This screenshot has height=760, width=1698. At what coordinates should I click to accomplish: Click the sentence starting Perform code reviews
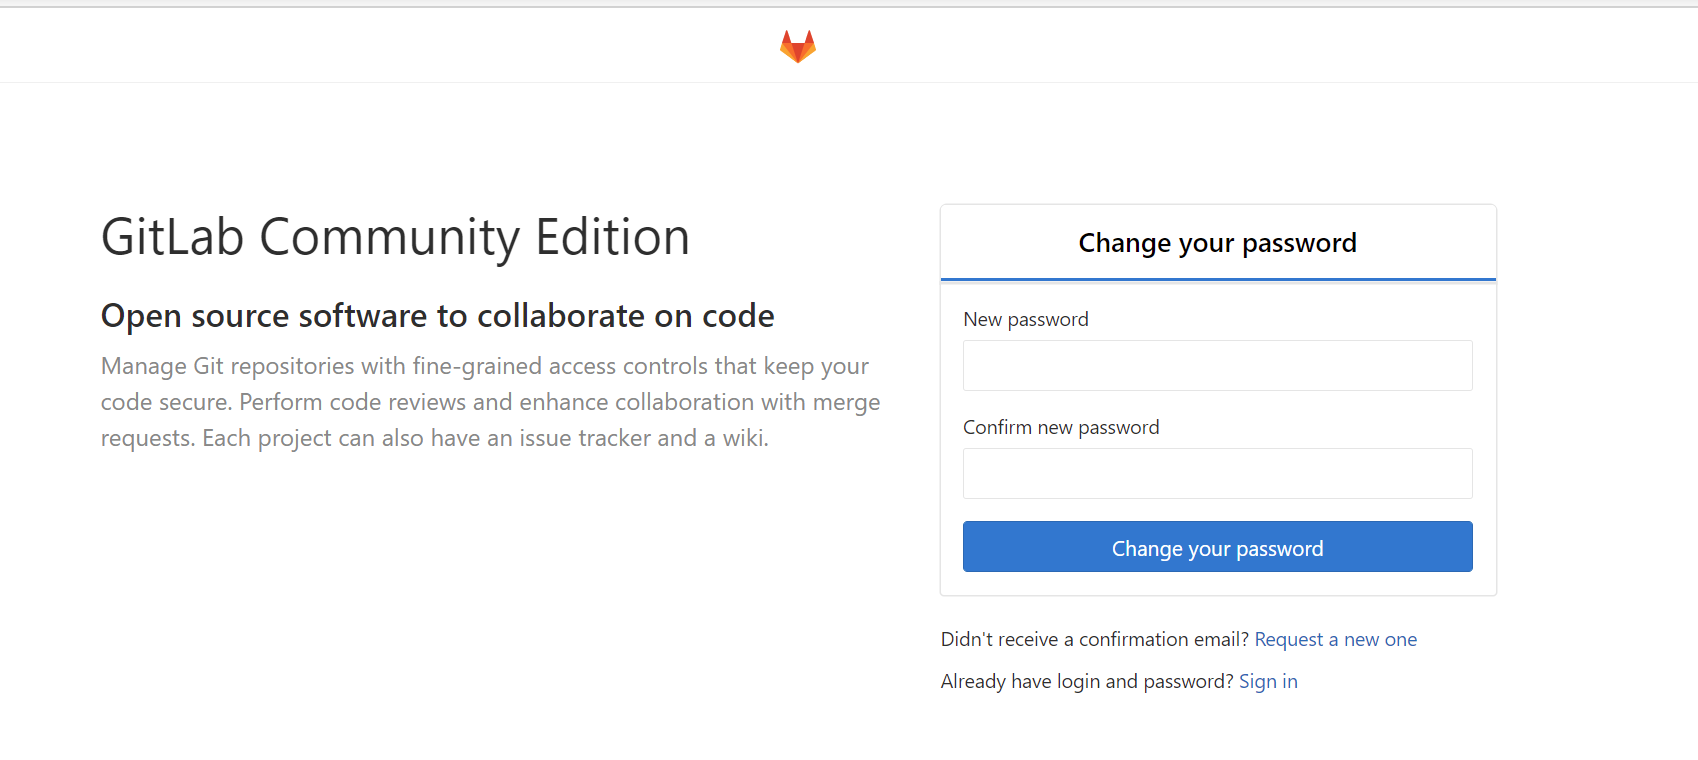tap(560, 402)
